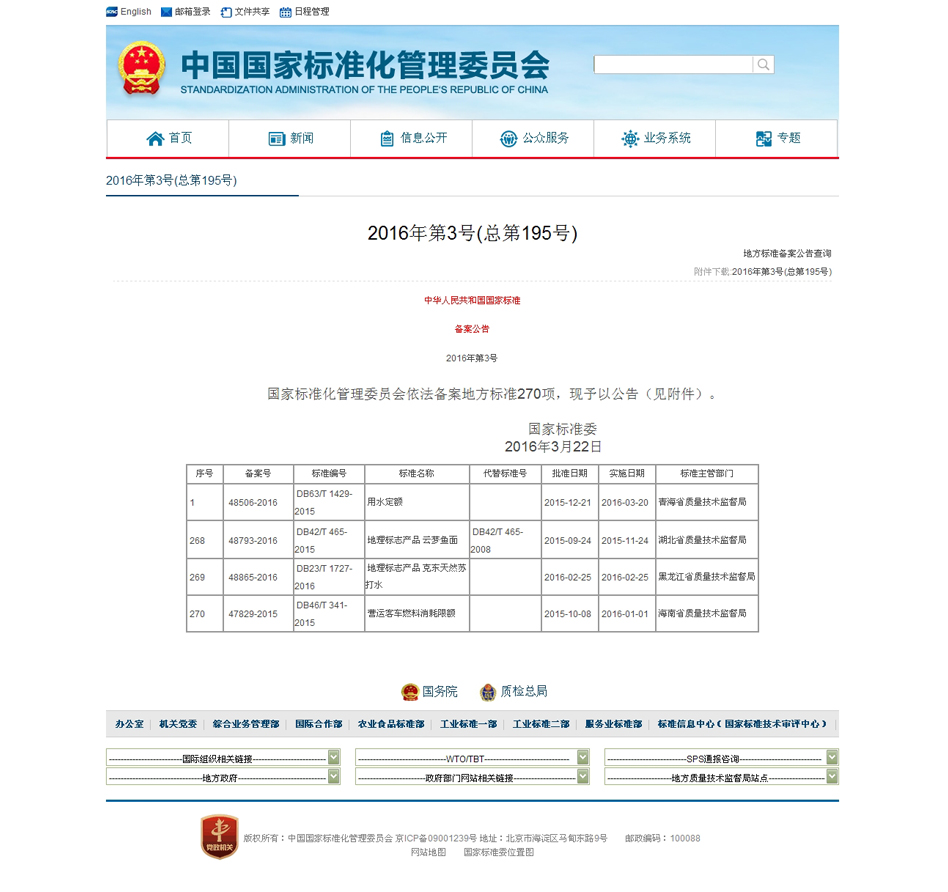Screen dimensions: 948x892
Task: Open the 网站地图 footer link
Action: coord(428,853)
